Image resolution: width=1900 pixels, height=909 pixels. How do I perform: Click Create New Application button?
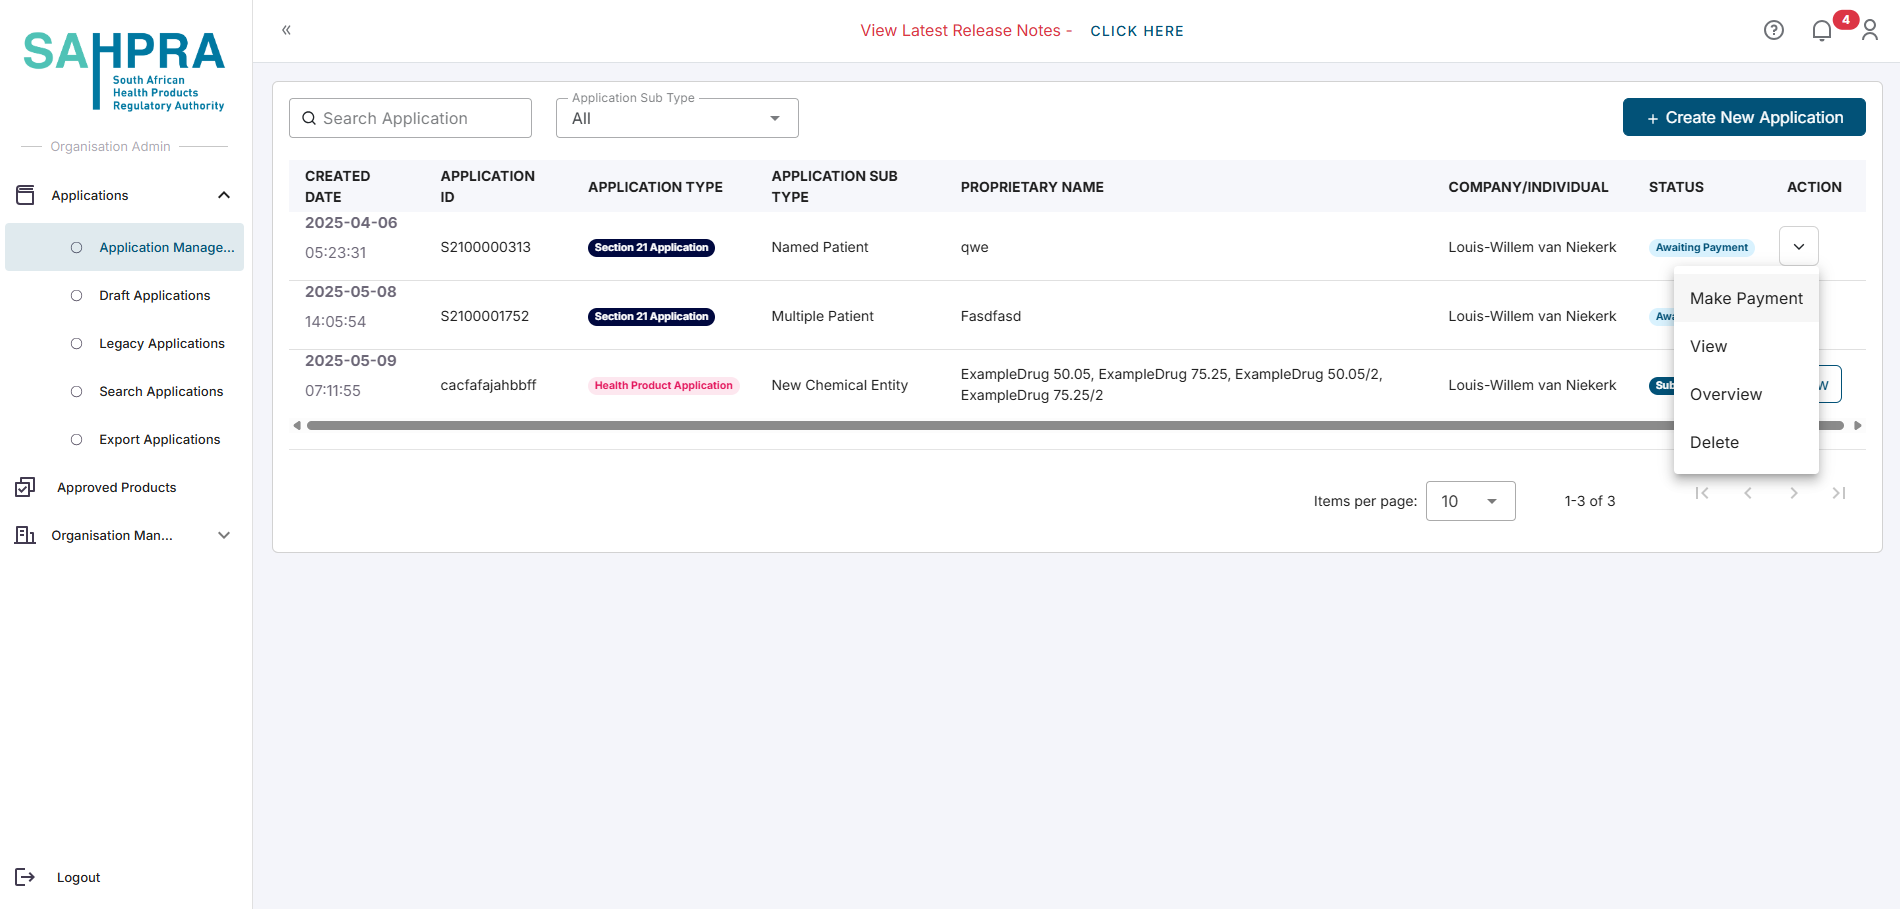1744,117
